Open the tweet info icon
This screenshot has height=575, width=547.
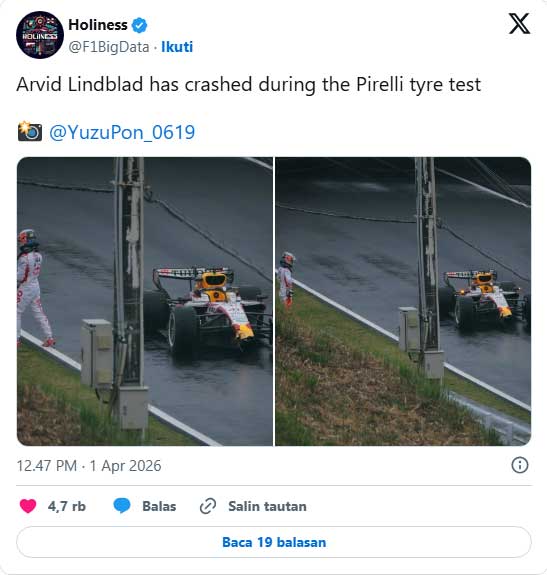pyautogui.click(x=520, y=465)
